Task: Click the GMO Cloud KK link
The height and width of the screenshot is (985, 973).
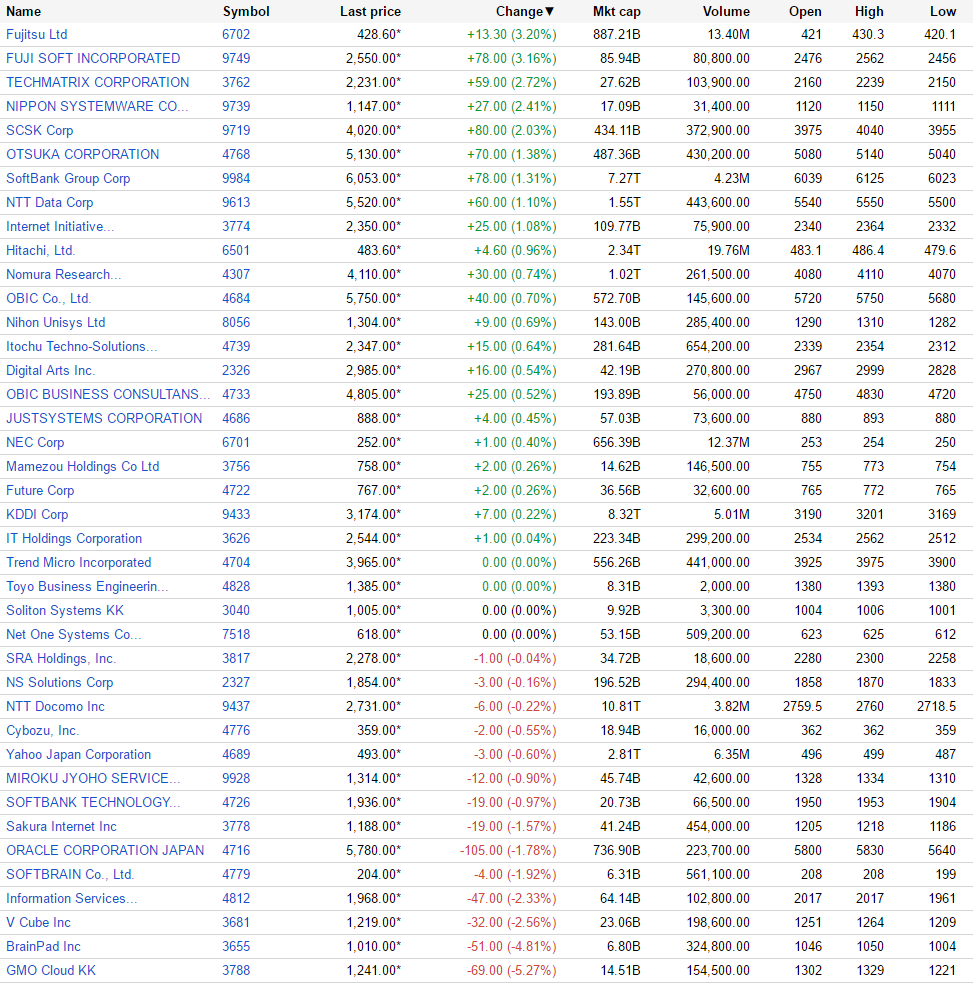Action: click(51, 970)
